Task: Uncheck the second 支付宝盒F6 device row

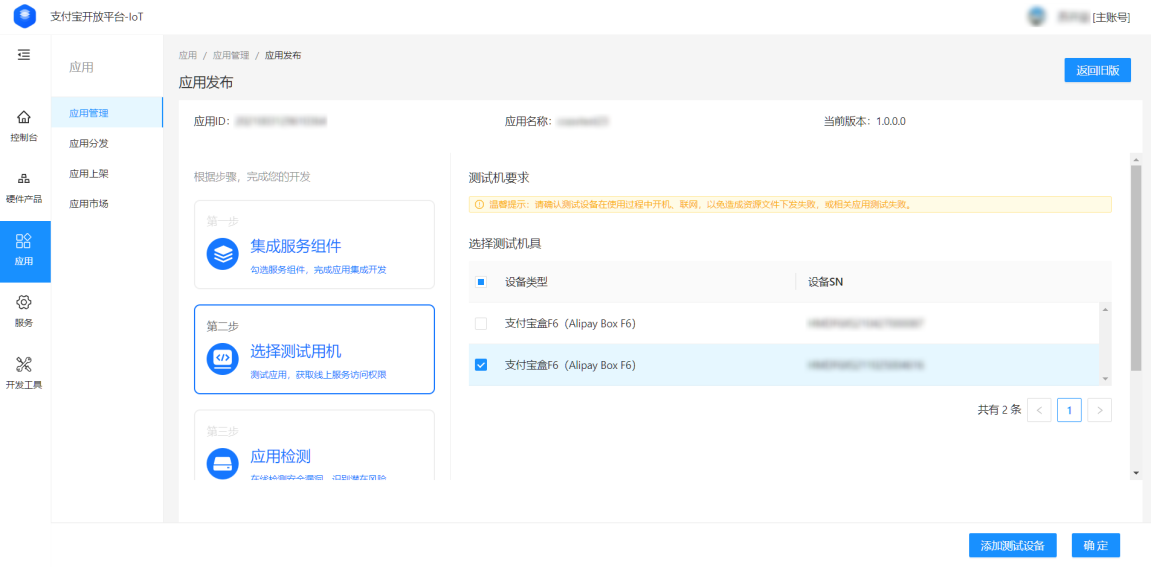Action: [481, 364]
